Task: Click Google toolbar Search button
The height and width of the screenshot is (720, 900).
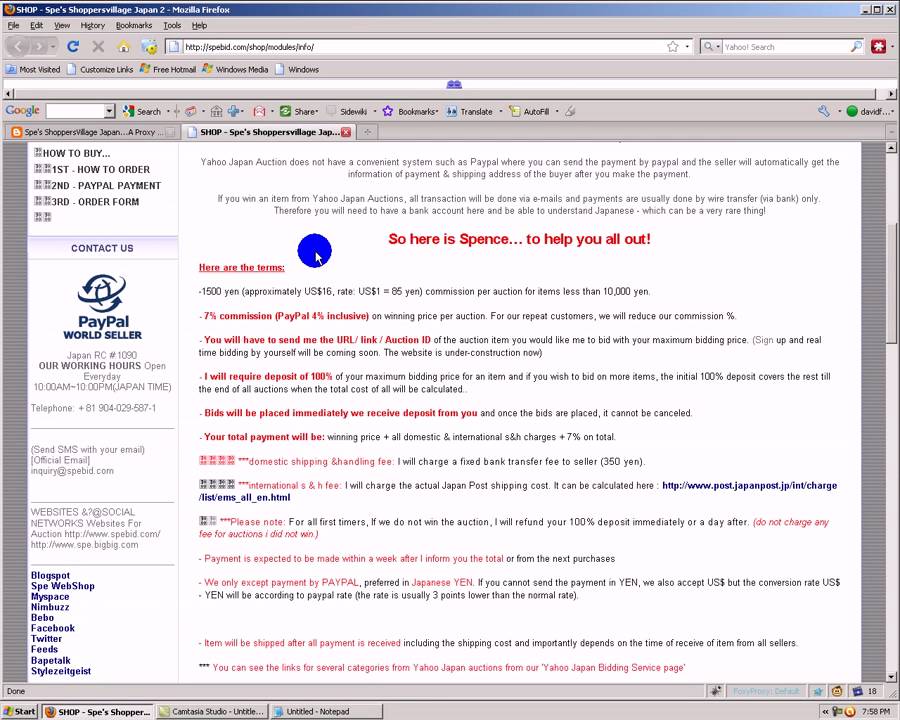Action: (142, 111)
